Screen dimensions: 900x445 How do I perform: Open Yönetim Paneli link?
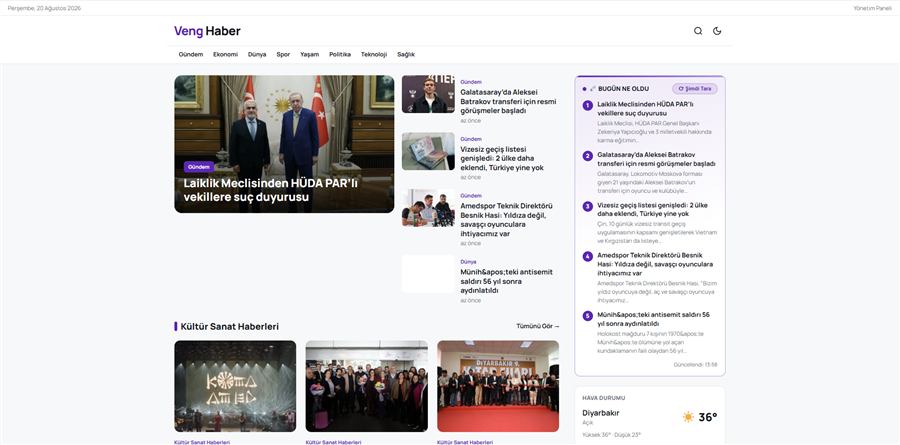tap(872, 8)
